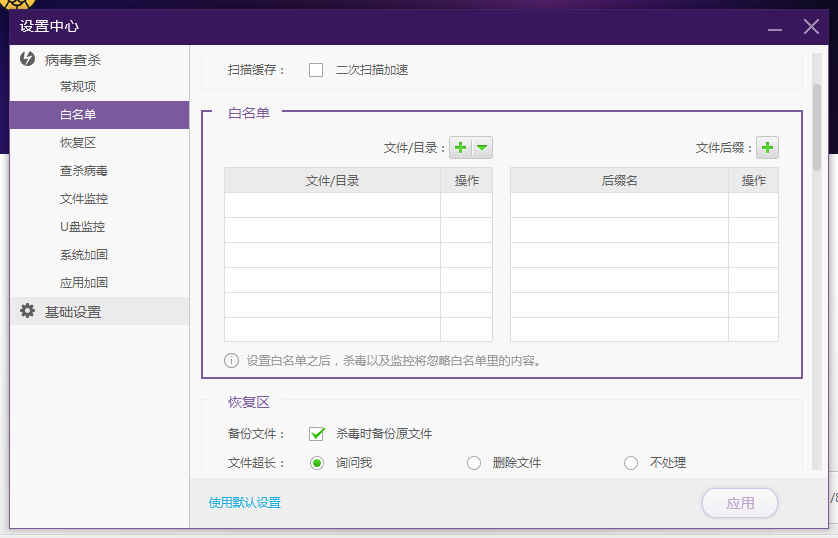
Task: Click the 病毒查杀 shield icon in sidebar
Action: [x=28, y=59]
